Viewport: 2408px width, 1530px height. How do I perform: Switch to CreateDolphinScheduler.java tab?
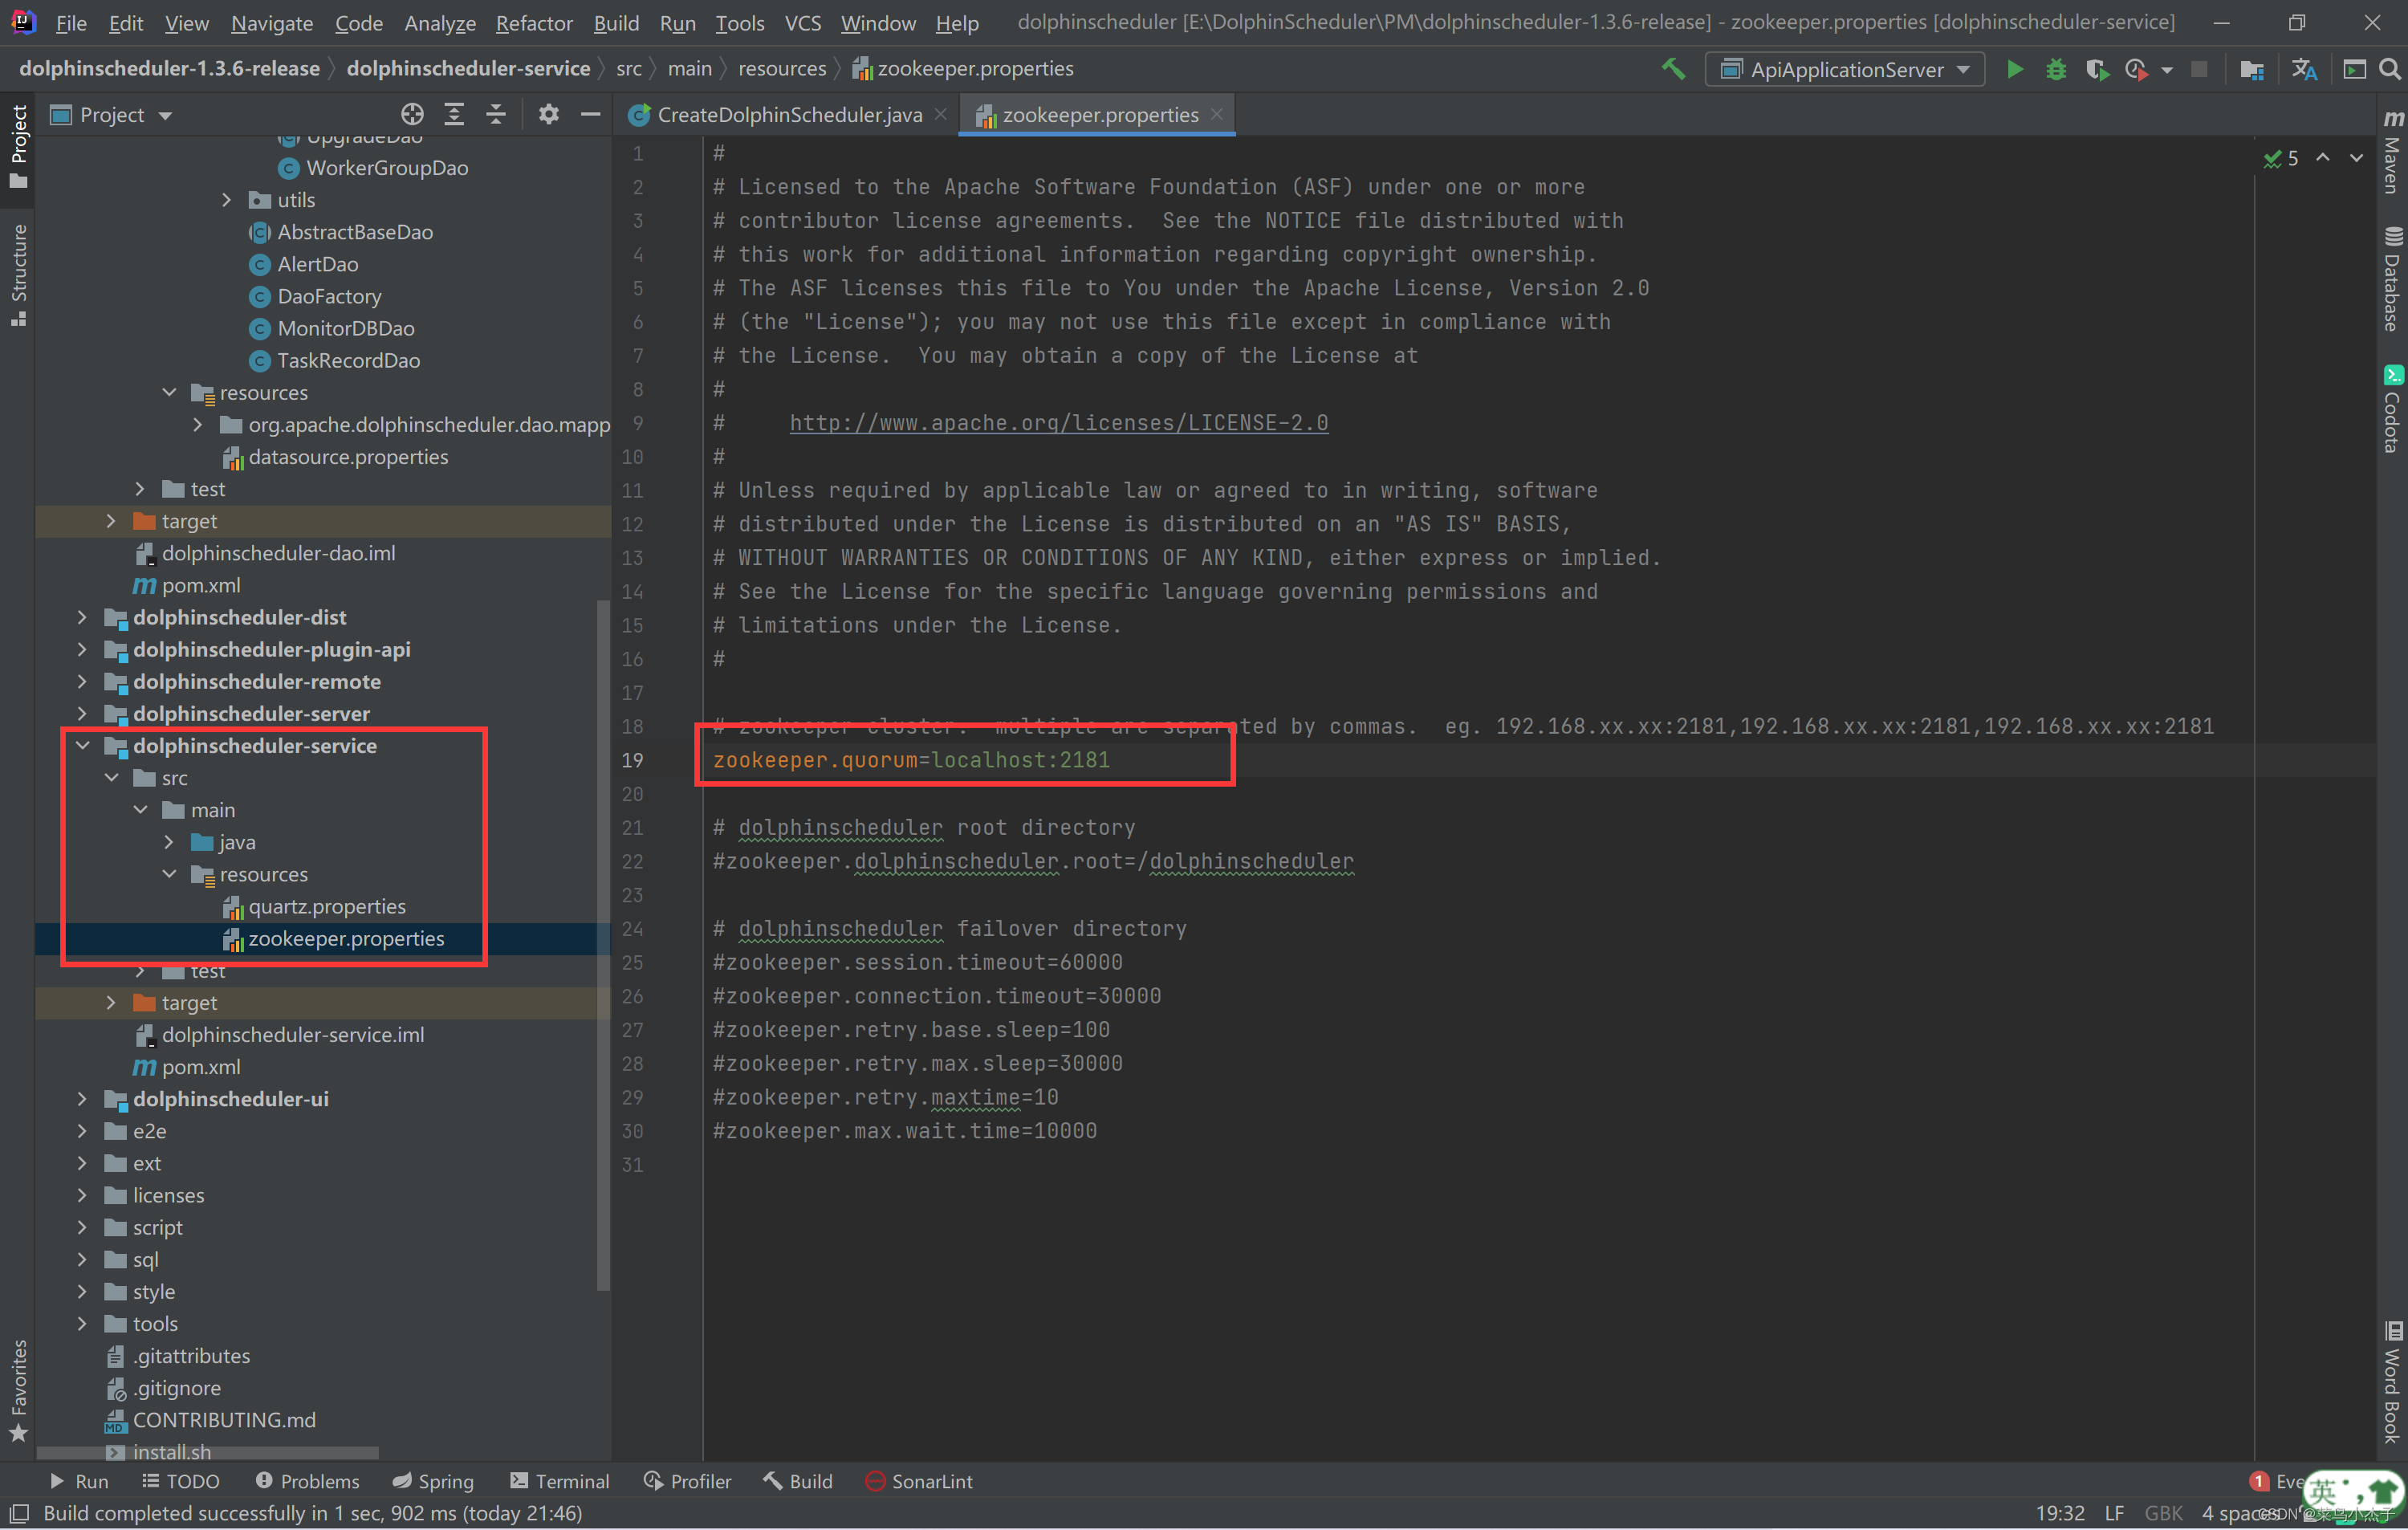(788, 115)
